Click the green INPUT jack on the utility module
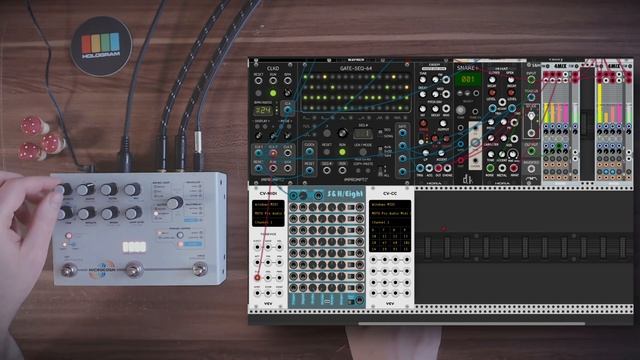 [531, 80]
